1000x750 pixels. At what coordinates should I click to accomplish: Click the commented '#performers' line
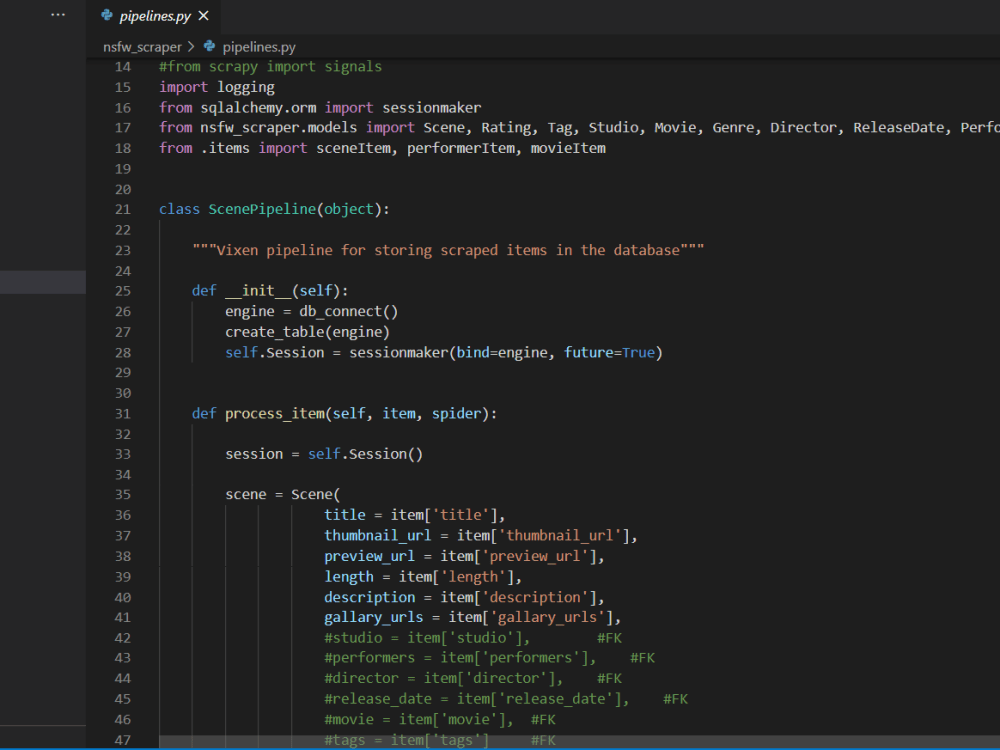click(490, 658)
